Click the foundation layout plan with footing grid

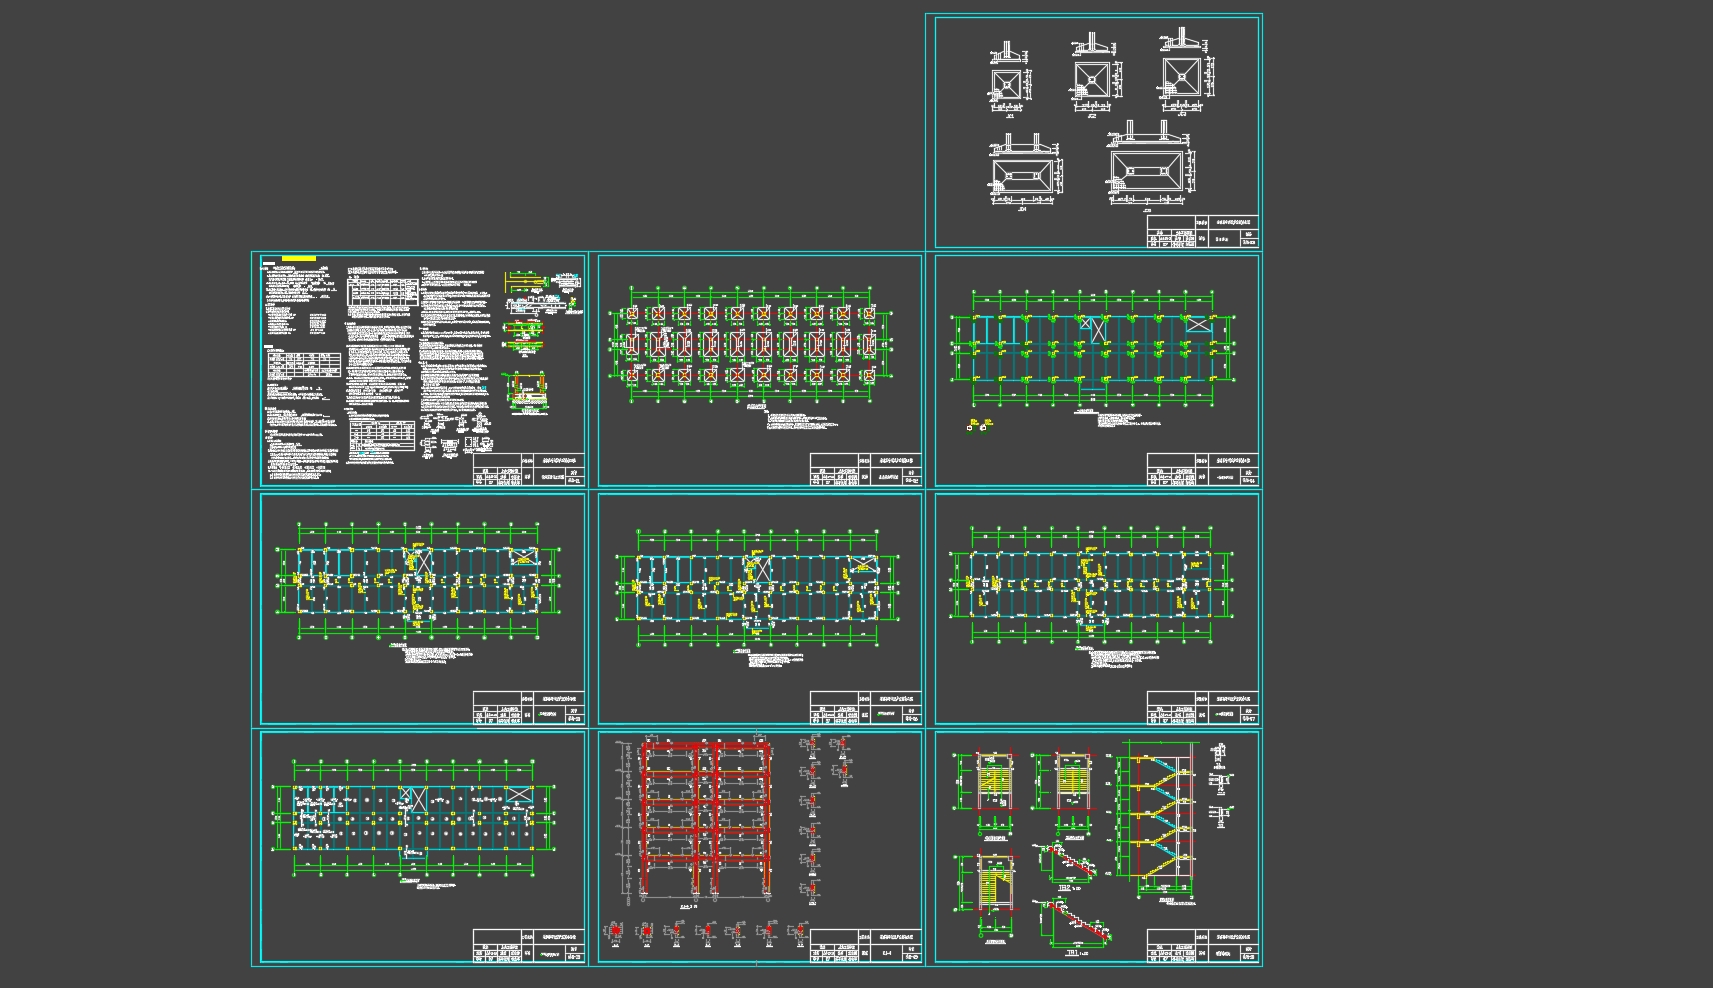pos(749,345)
